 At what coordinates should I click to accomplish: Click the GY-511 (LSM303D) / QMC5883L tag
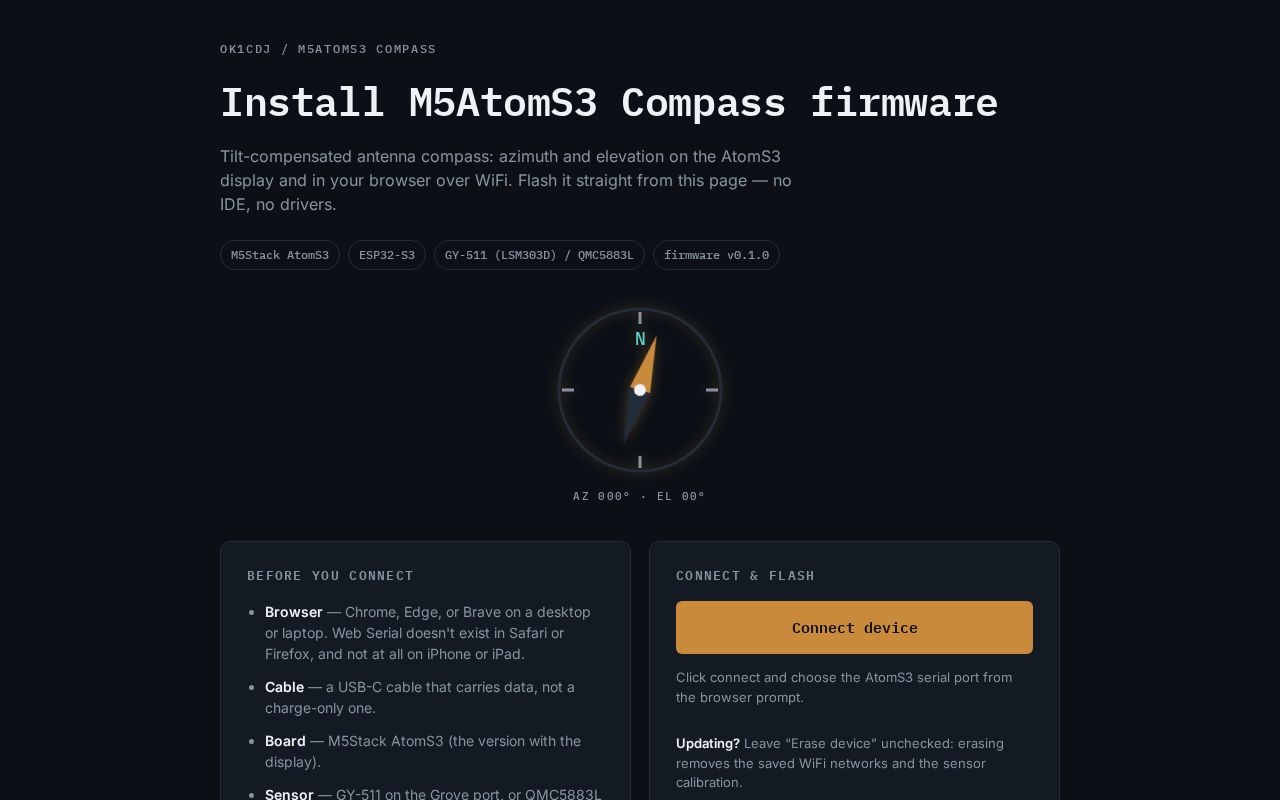click(539, 255)
